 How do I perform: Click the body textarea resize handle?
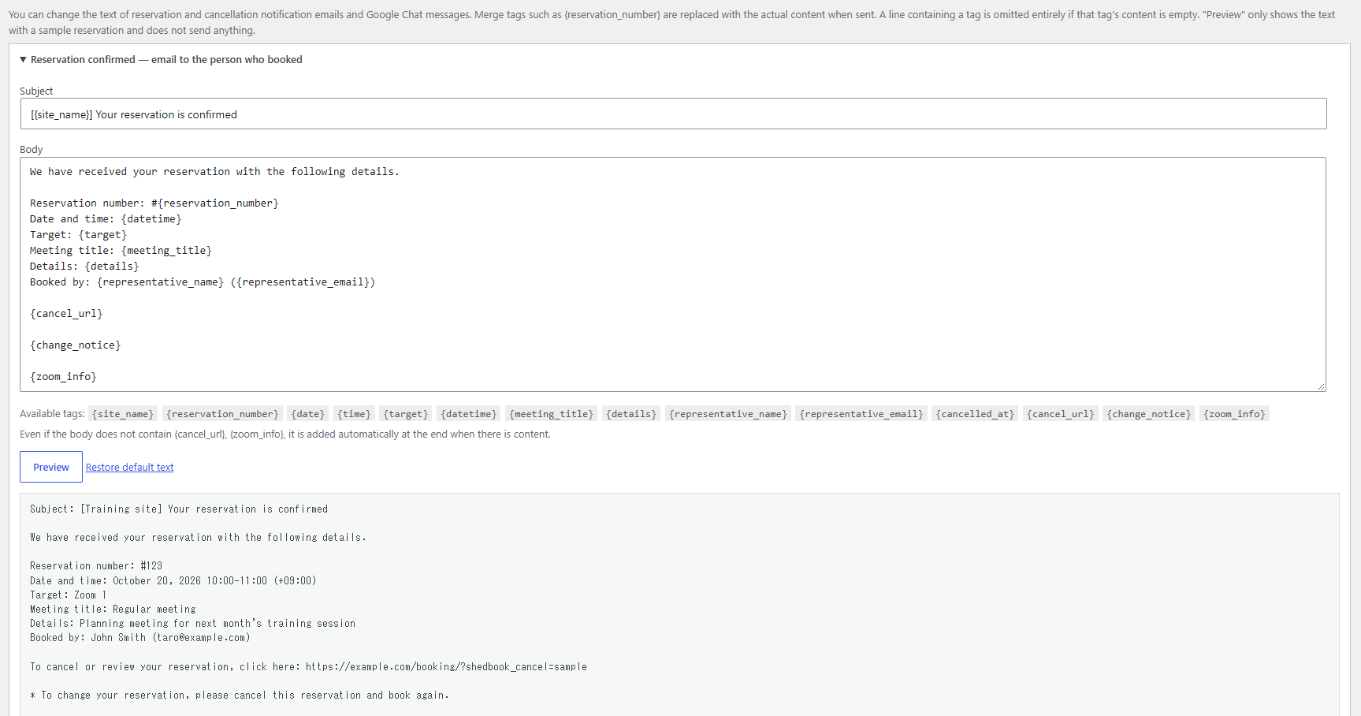[1320, 385]
